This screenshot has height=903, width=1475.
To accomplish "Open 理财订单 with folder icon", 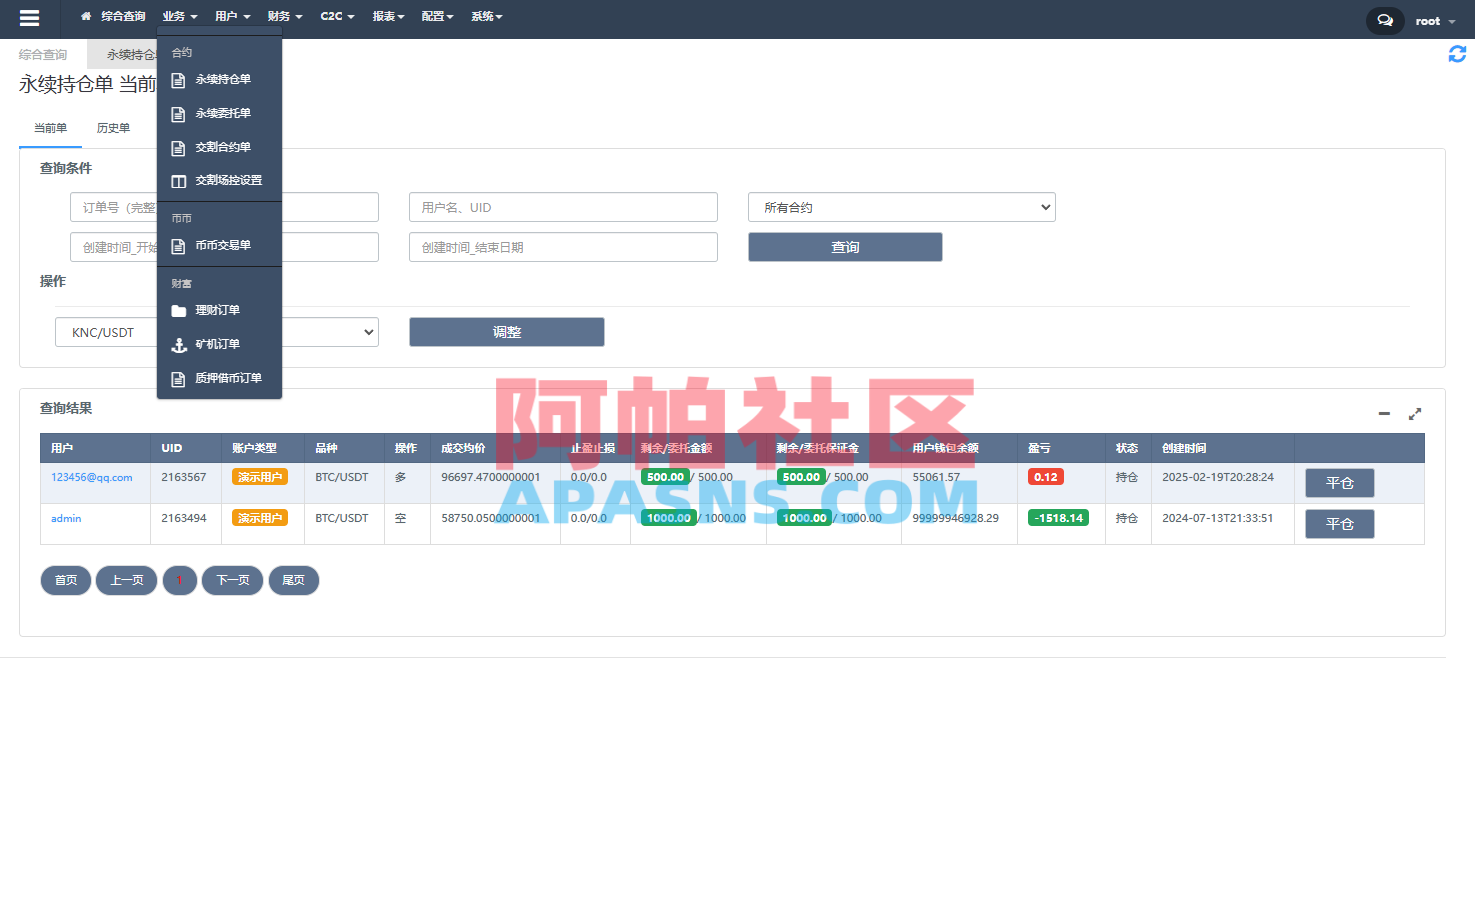I will [x=217, y=310].
